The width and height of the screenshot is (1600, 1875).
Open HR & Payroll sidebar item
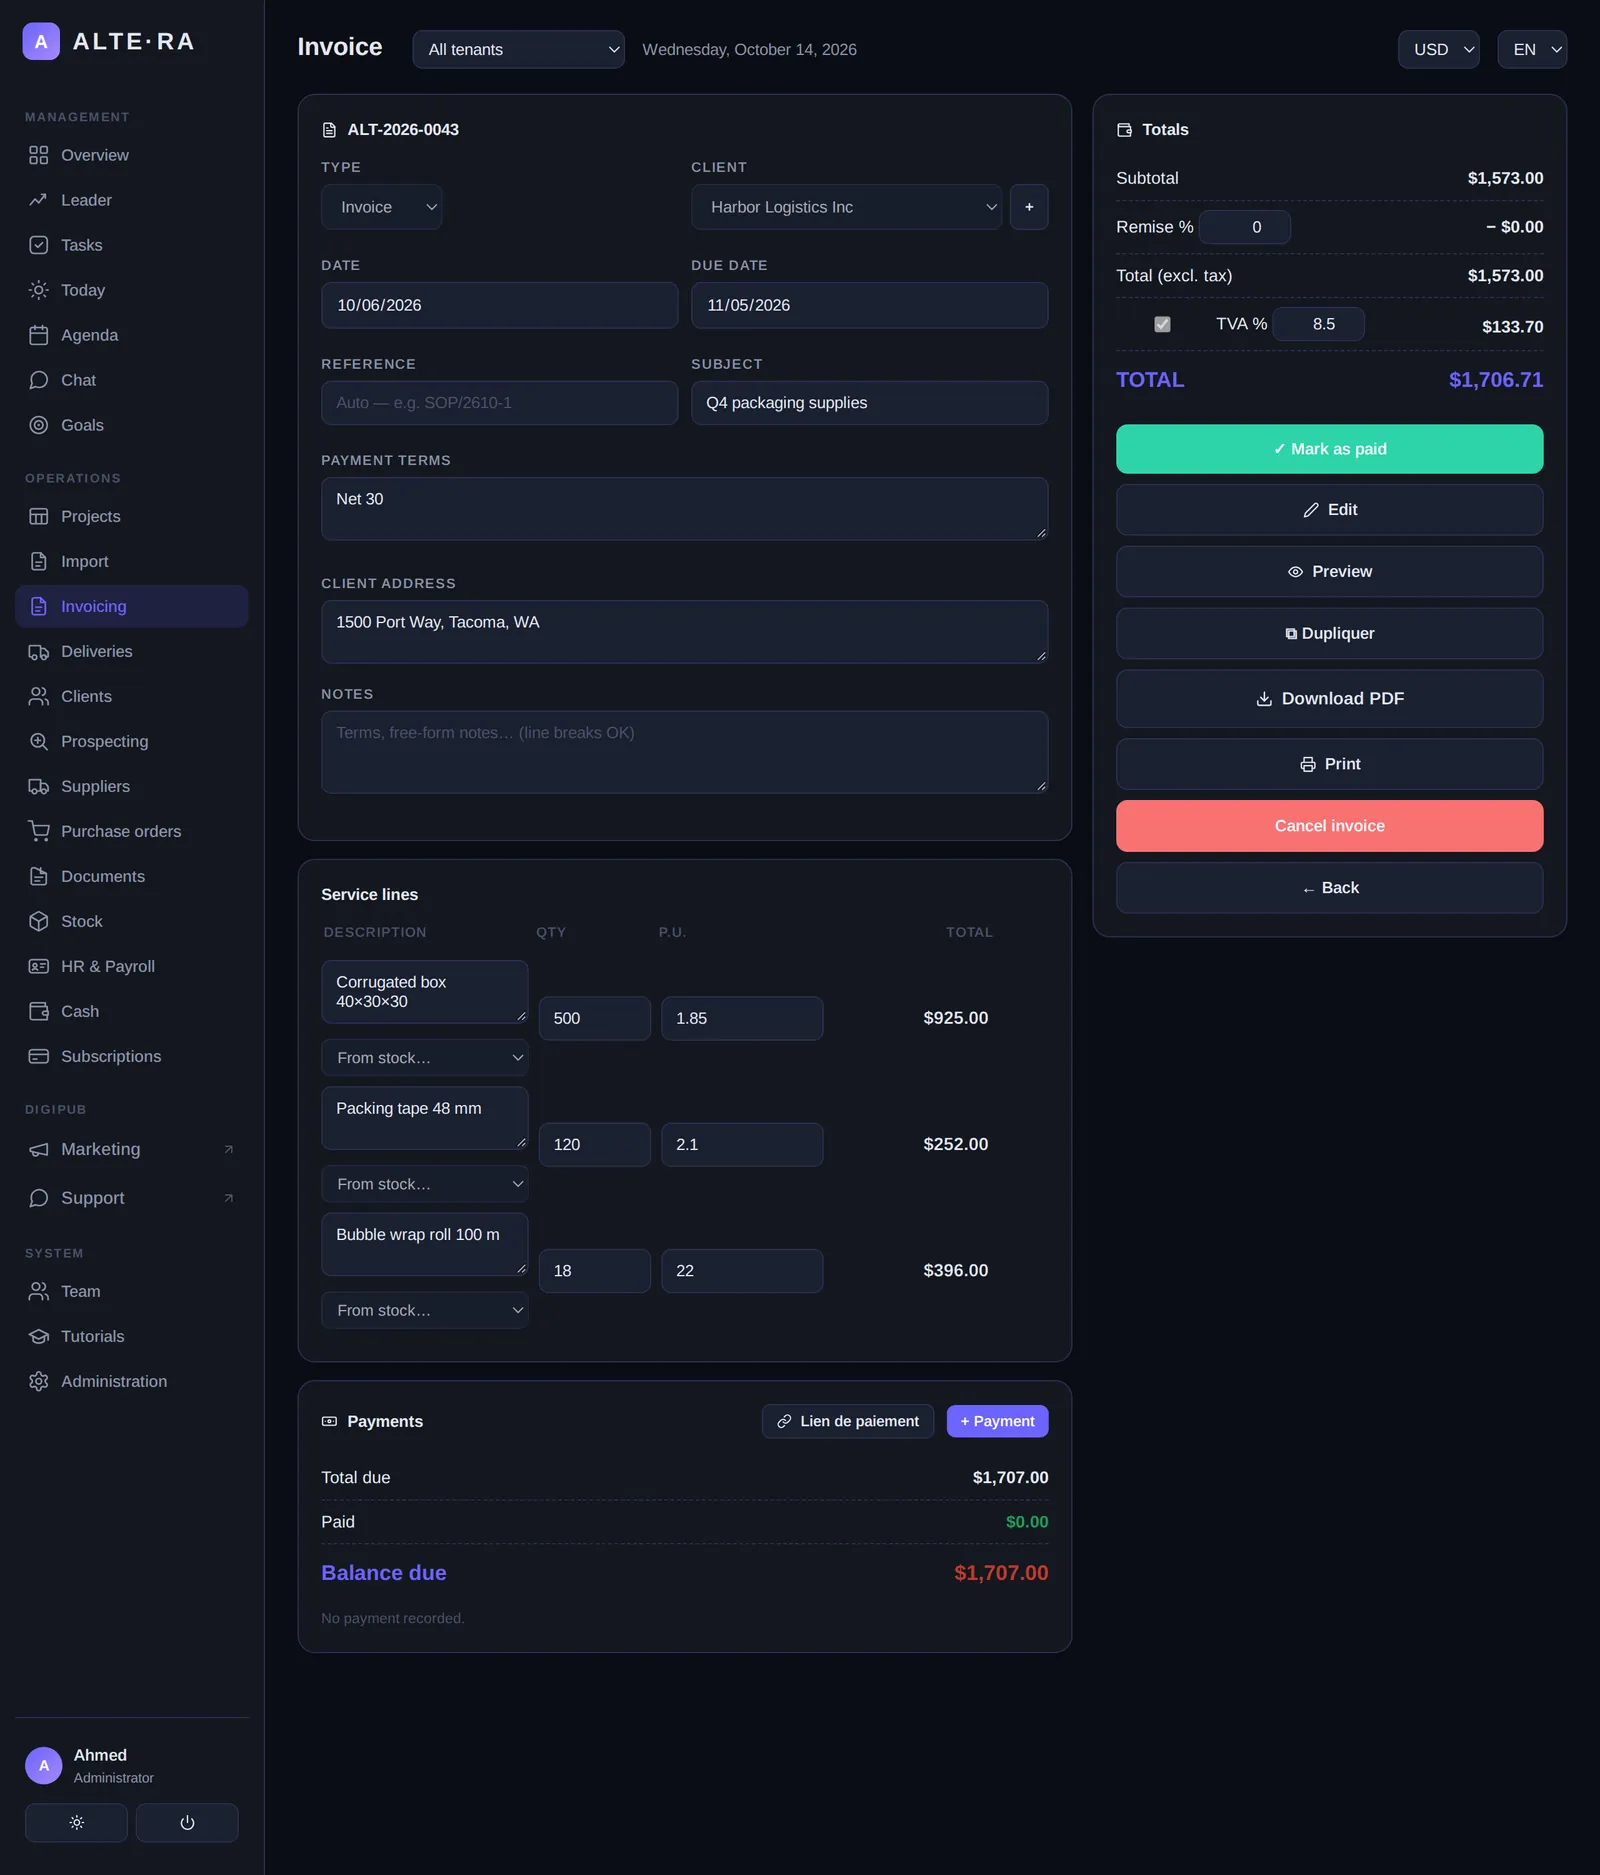(x=132, y=966)
